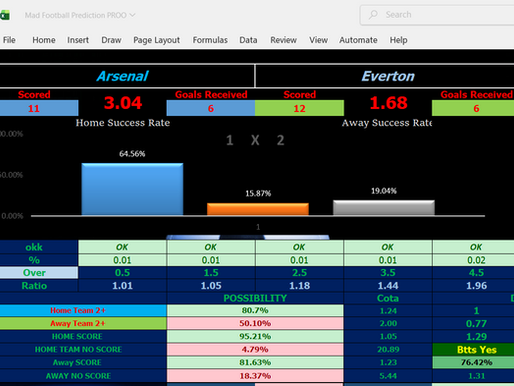The image size is (514, 386).
Task: Click the Home Success Rate label
Action: 123,123
